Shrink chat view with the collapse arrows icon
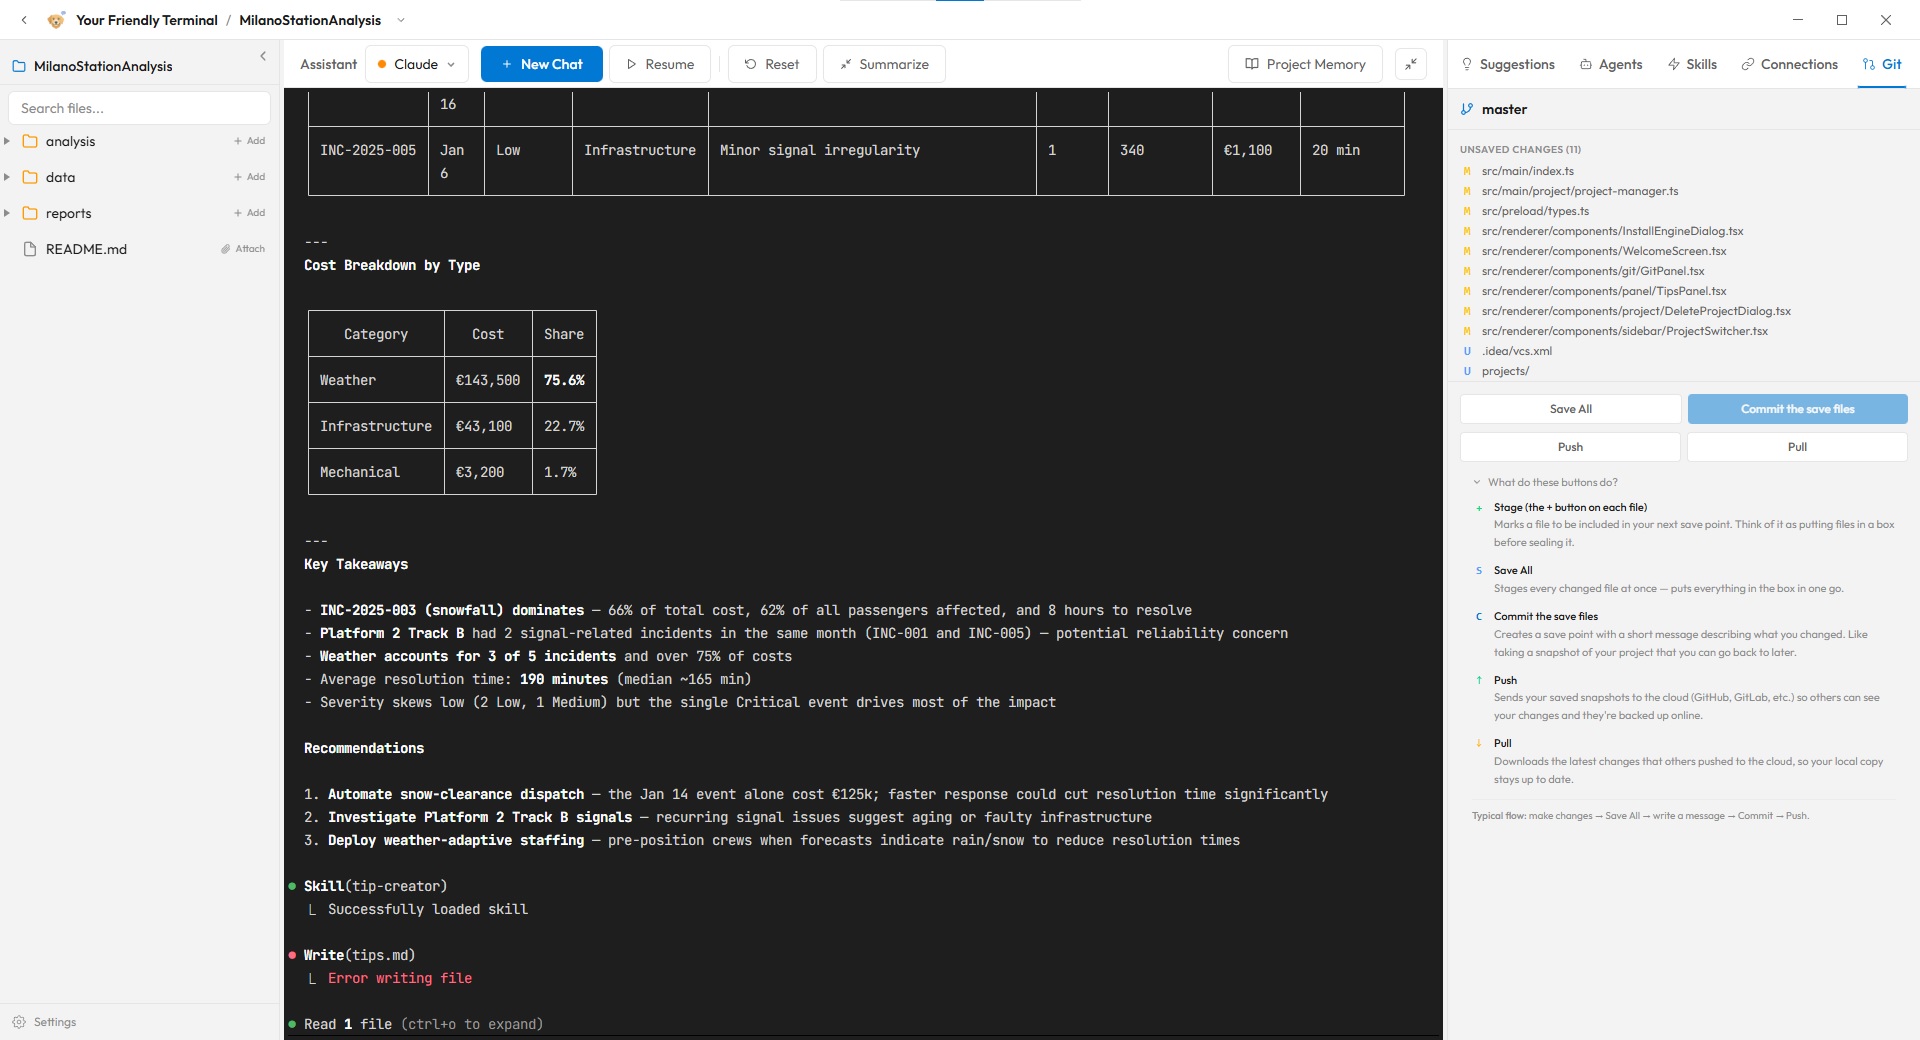This screenshot has height=1040, width=1920. (x=1411, y=63)
